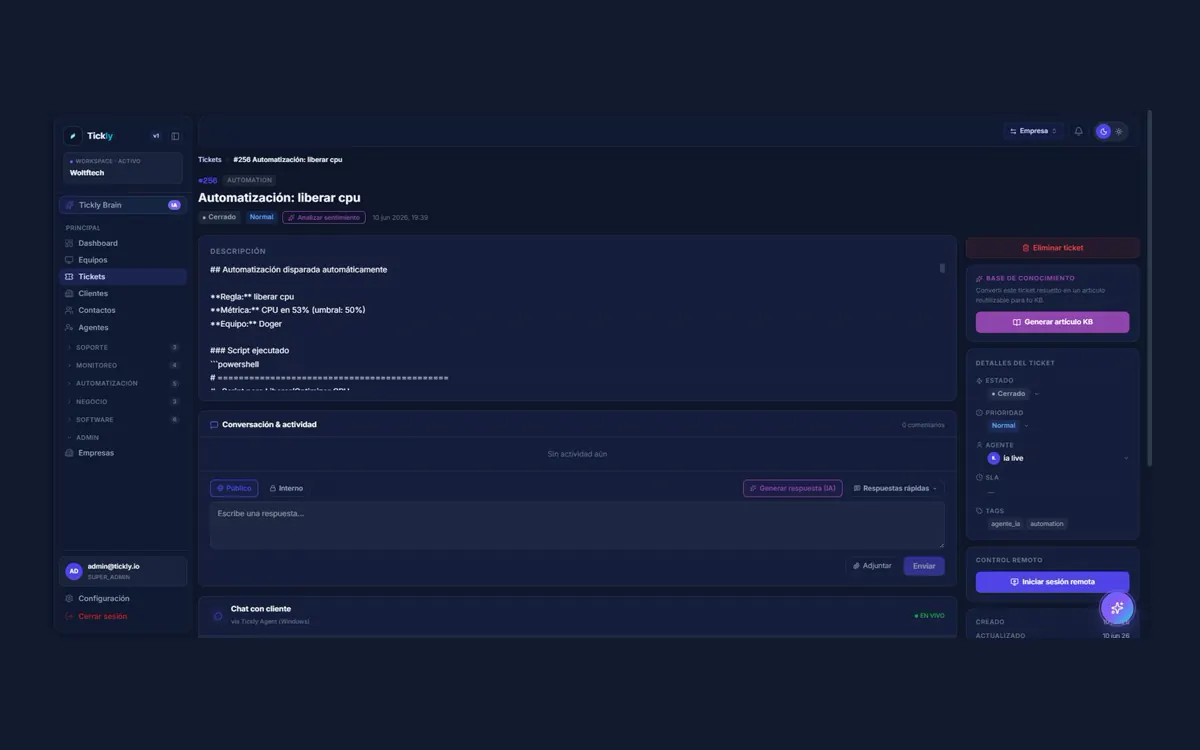Open Tickly Brain from sidebar
Screen dimensions: 1200x750
pos(123,205)
